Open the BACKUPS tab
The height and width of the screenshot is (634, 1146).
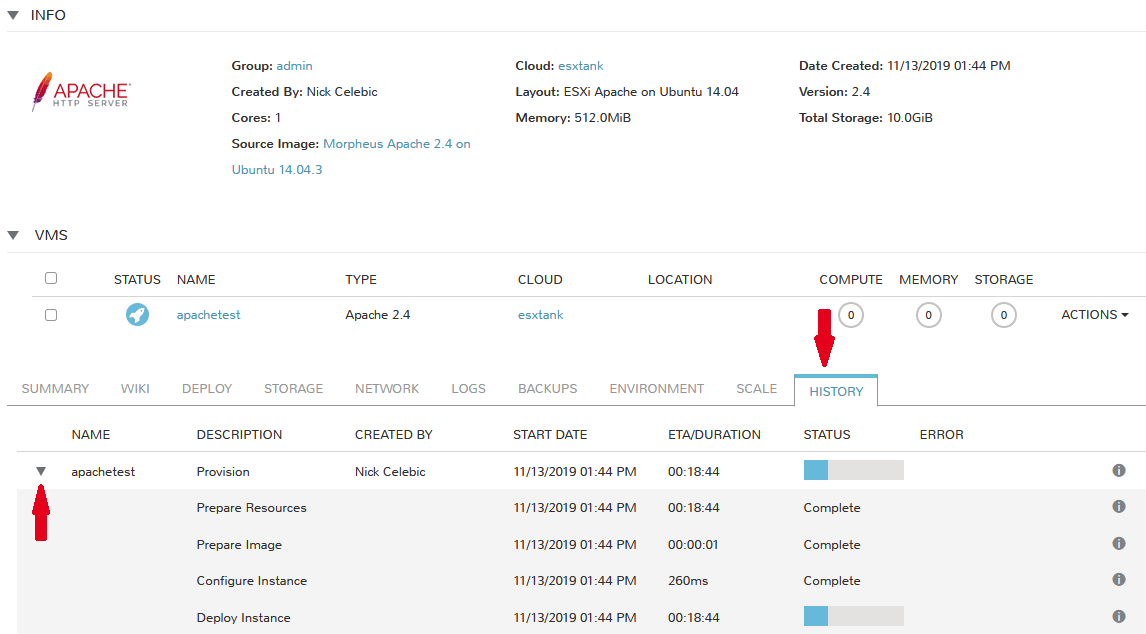pyautogui.click(x=547, y=389)
